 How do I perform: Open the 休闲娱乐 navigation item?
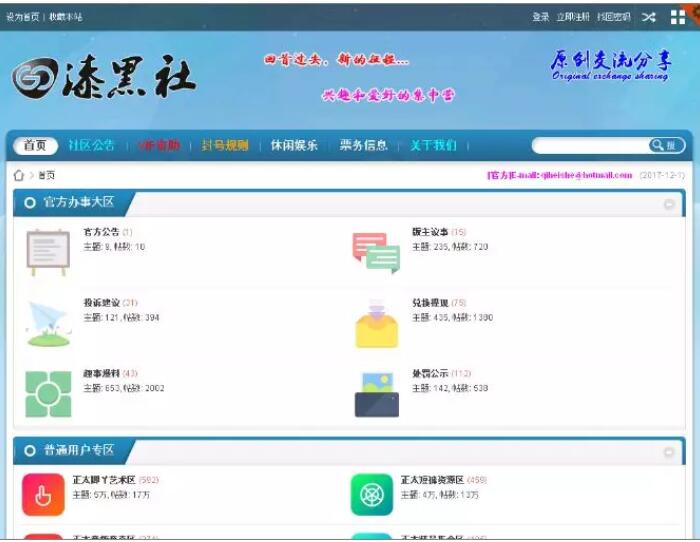point(294,145)
